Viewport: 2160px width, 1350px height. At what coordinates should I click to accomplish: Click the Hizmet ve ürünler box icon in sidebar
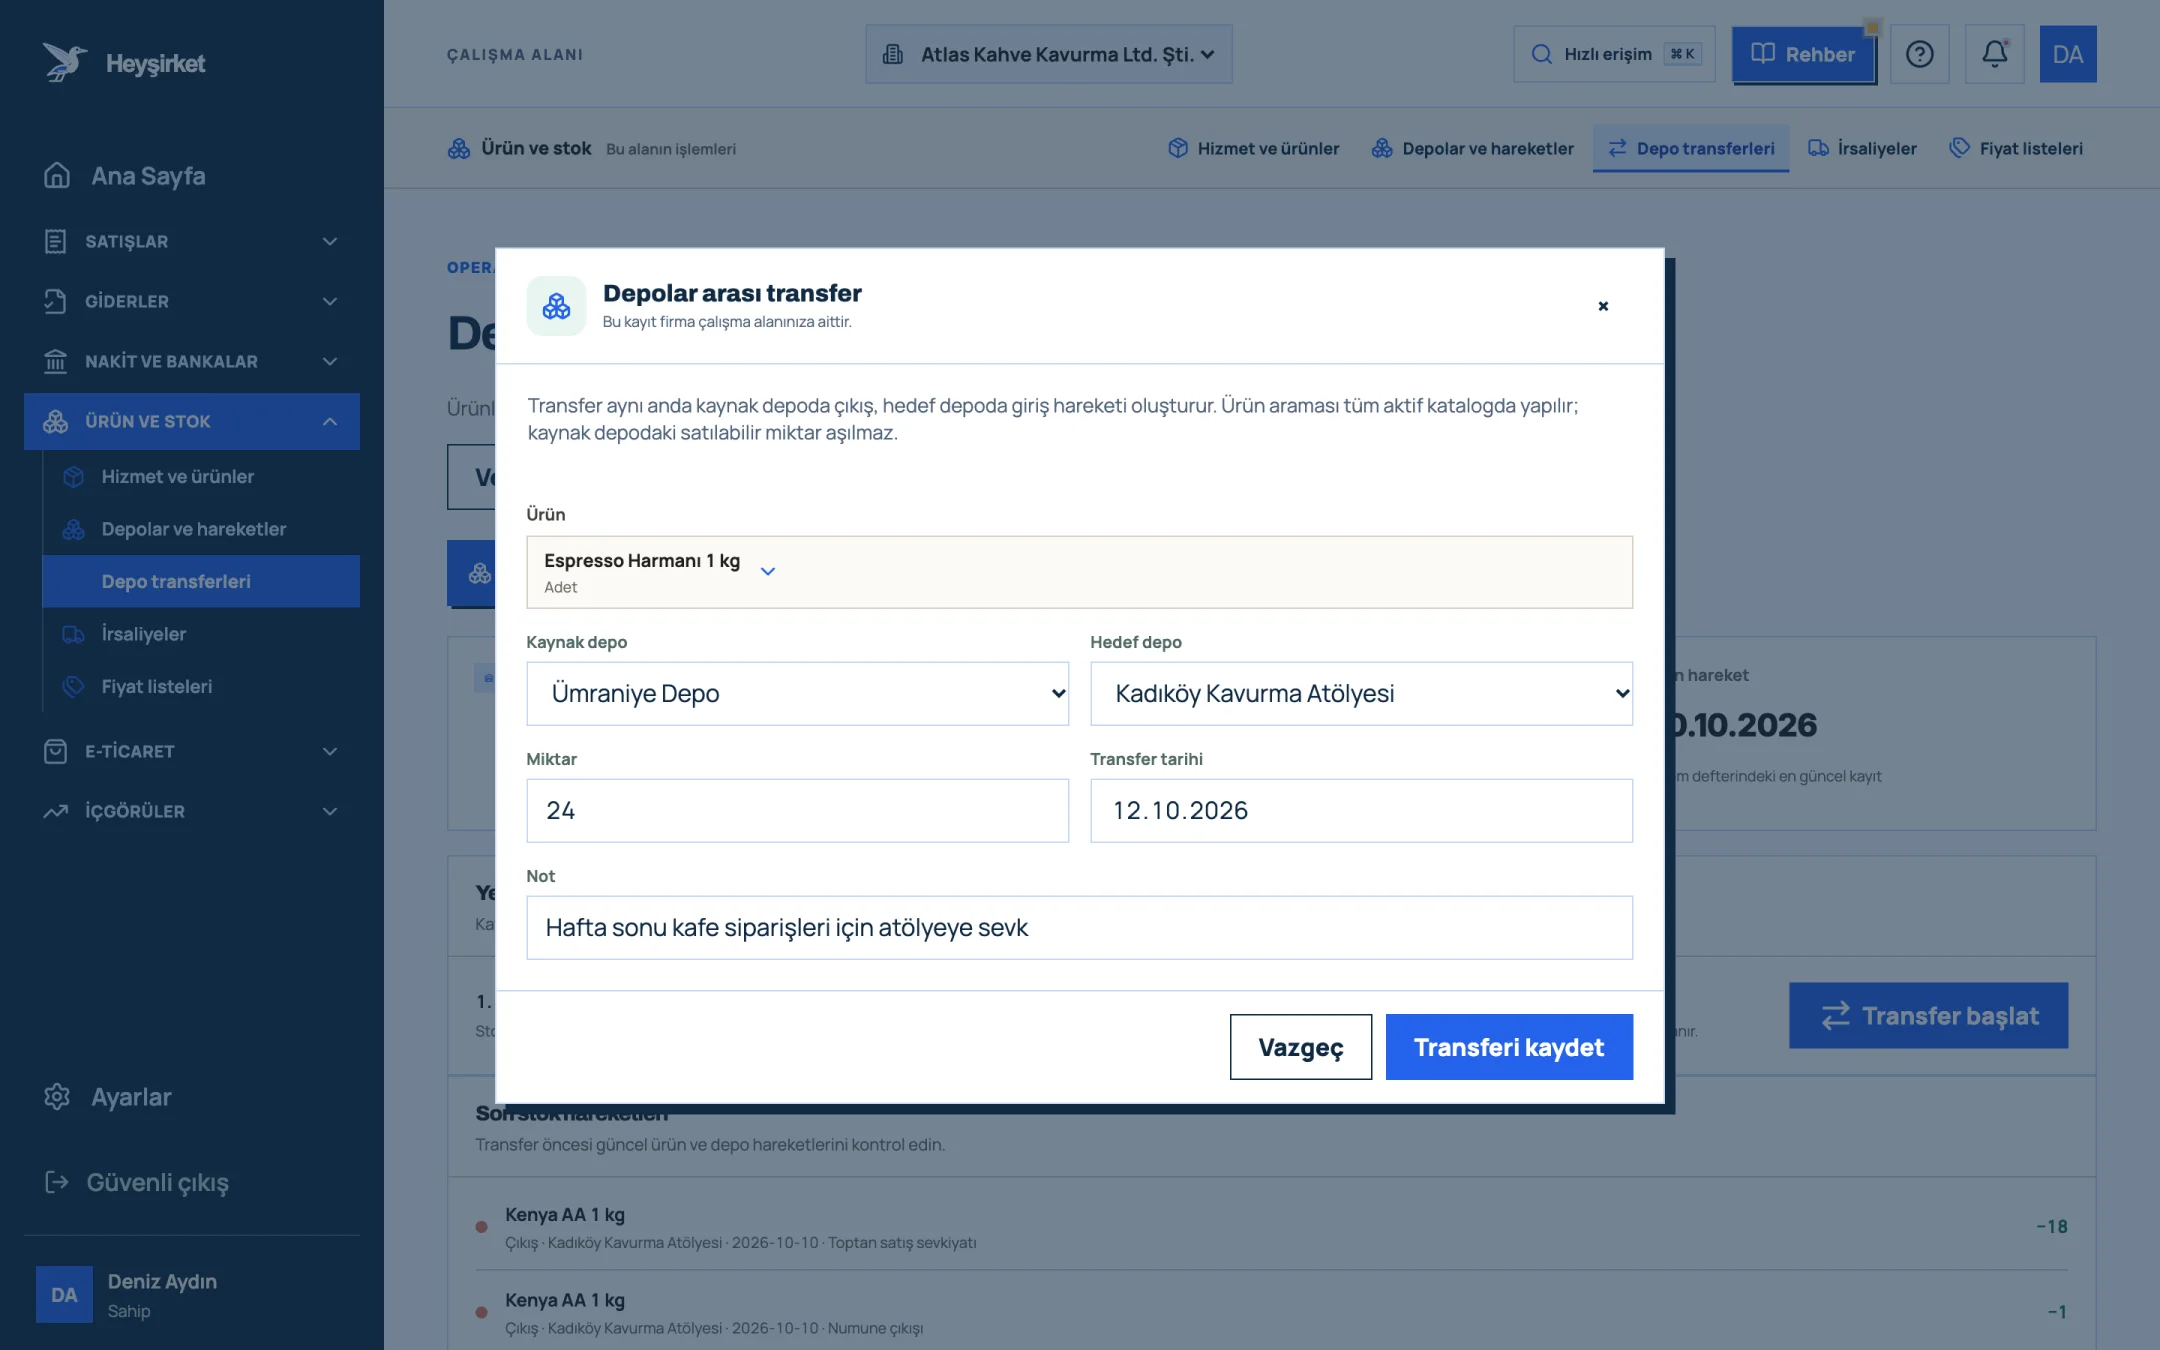[73, 477]
